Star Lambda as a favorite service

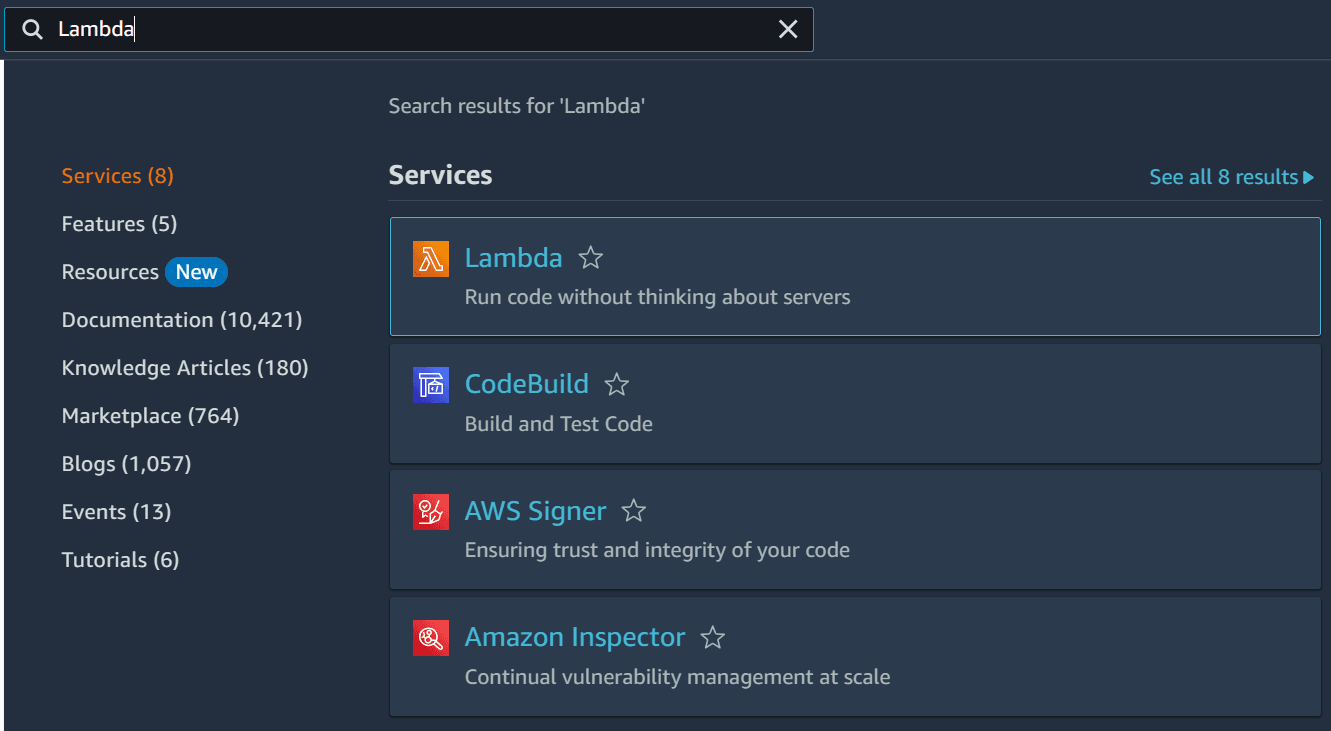pyautogui.click(x=590, y=258)
